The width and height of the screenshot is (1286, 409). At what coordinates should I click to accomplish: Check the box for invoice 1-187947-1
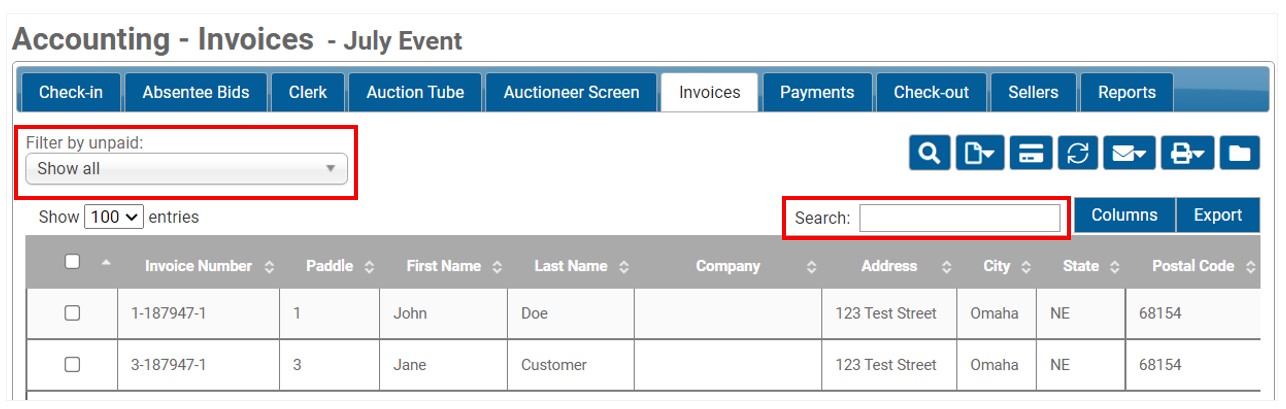point(72,313)
